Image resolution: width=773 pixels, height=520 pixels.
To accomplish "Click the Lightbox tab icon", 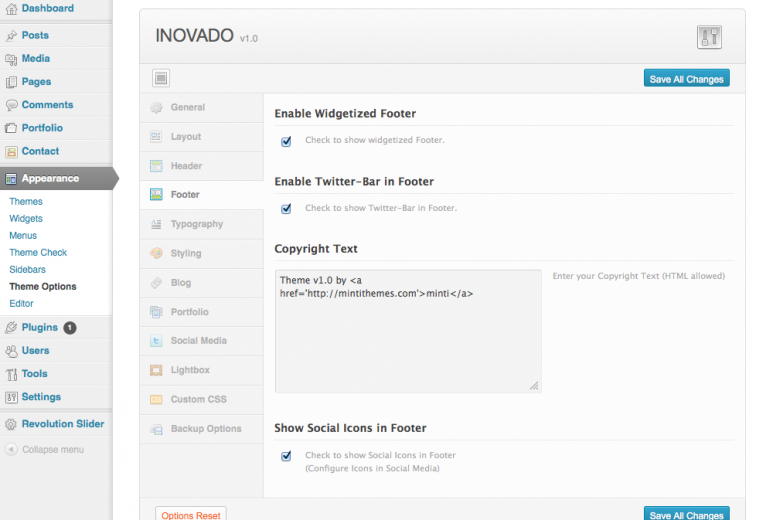I will (x=156, y=370).
